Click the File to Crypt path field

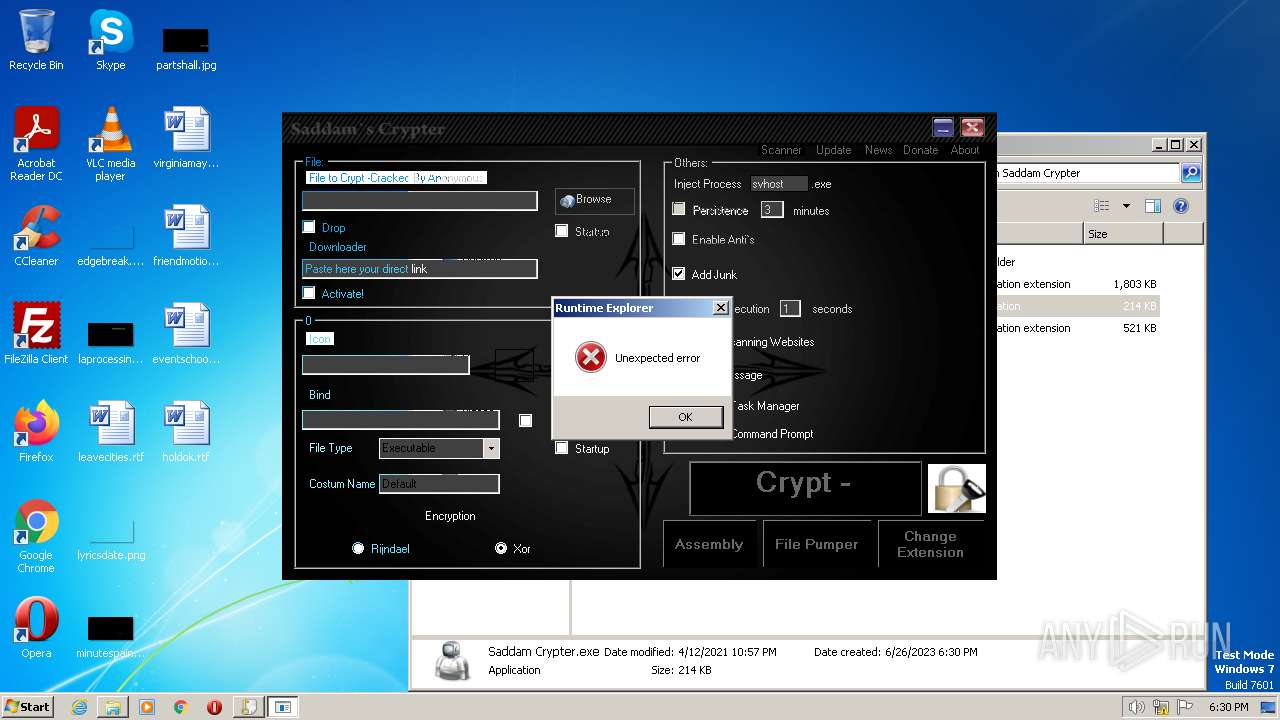[x=420, y=201]
